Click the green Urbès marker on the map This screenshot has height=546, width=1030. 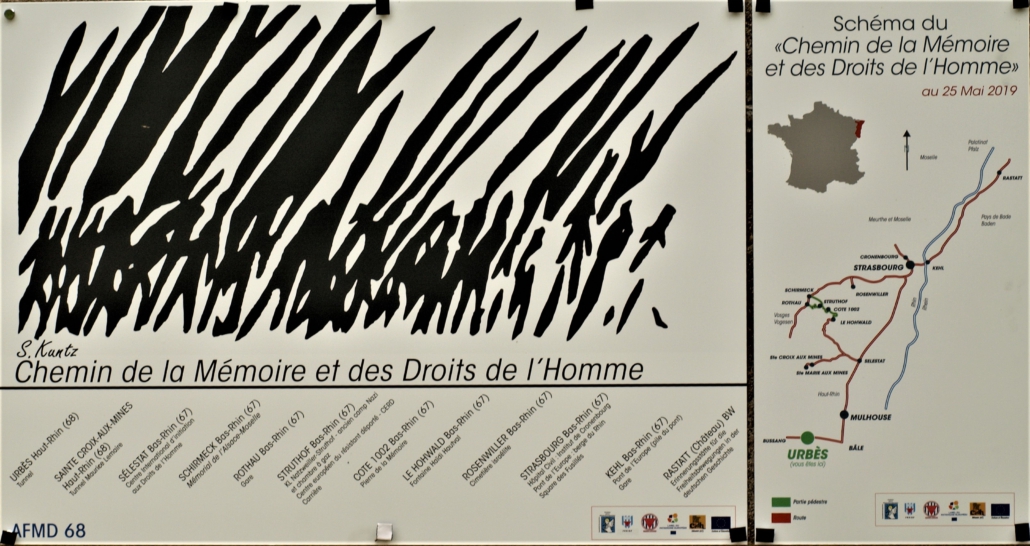[807, 438]
